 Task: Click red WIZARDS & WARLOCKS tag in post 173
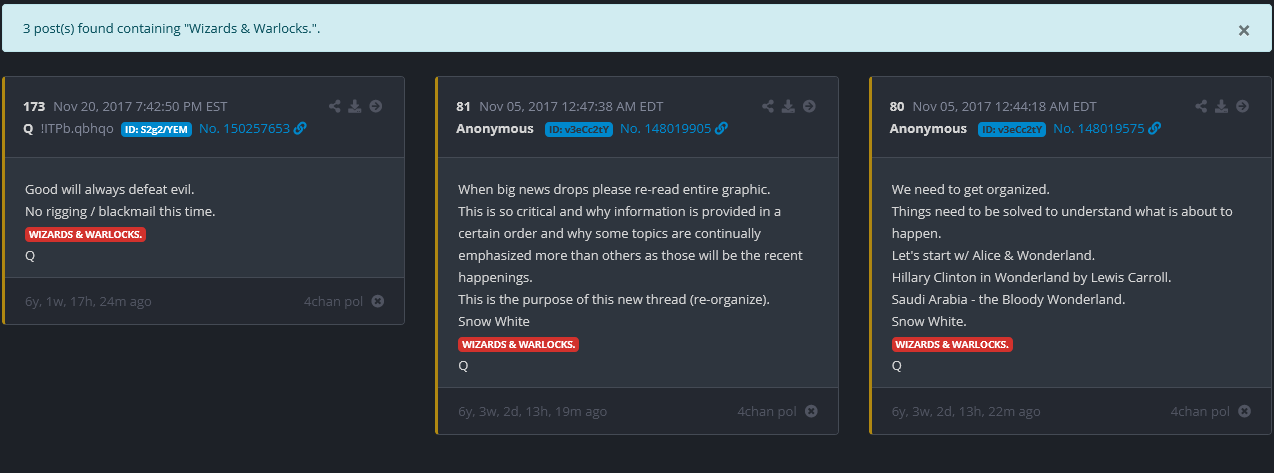(x=86, y=234)
